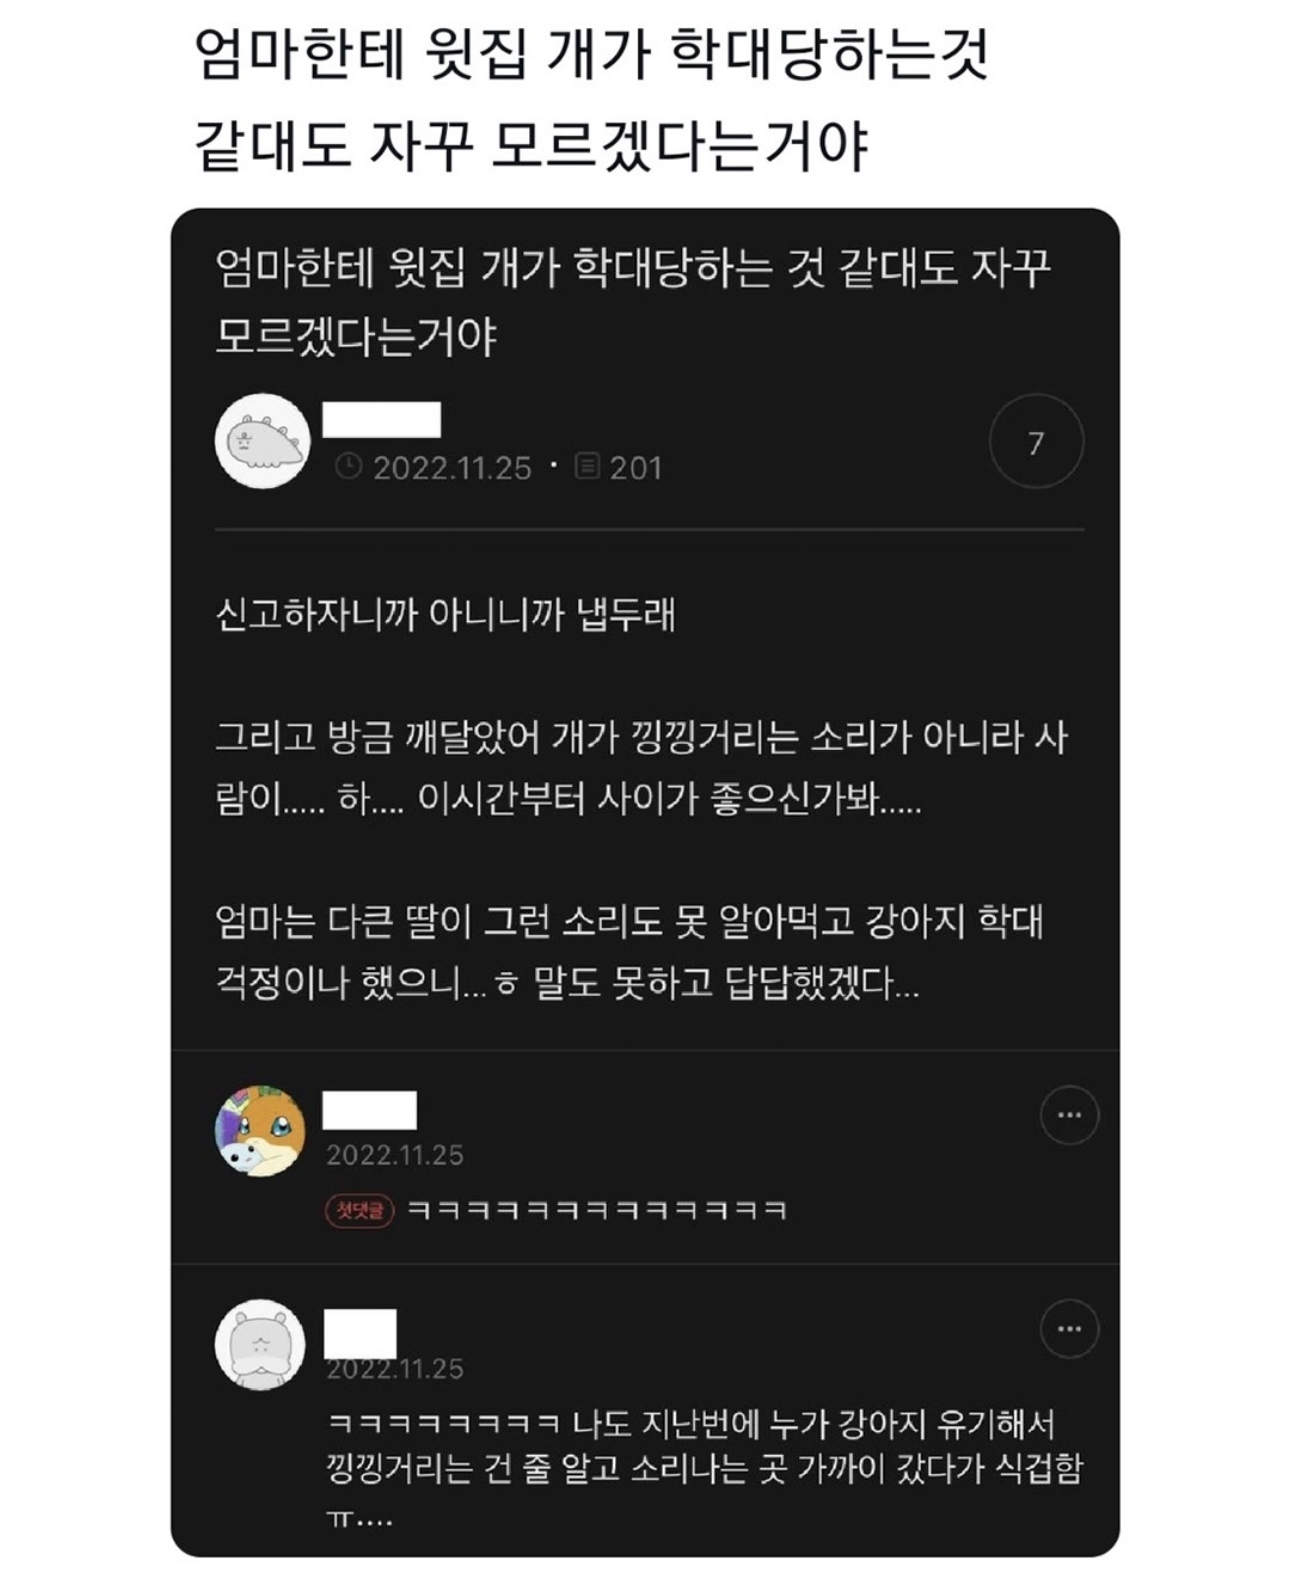This screenshot has width=1290, height=1591.
Task: Click the first comment's ㅋㅋㅋ text
Action: click(597, 1211)
